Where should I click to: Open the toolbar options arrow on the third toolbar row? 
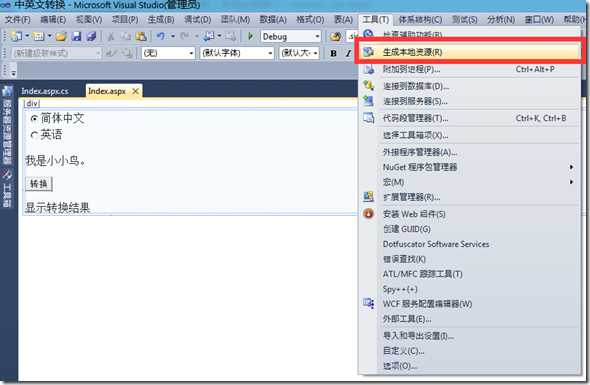click(13, 73)
